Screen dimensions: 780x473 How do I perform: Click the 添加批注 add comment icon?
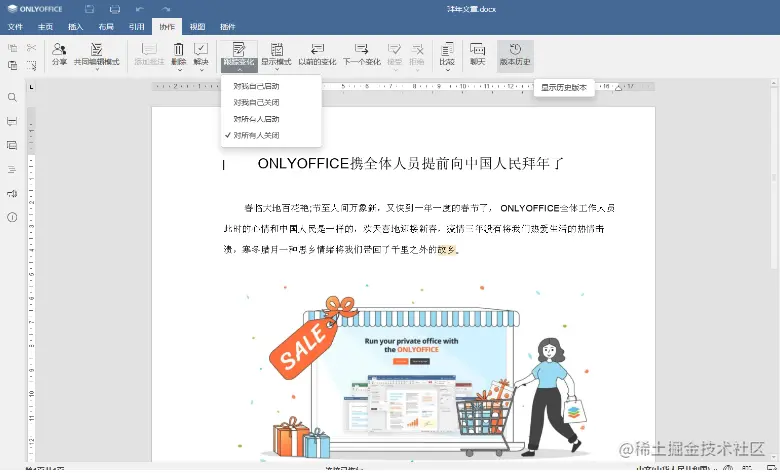[149, 49]
